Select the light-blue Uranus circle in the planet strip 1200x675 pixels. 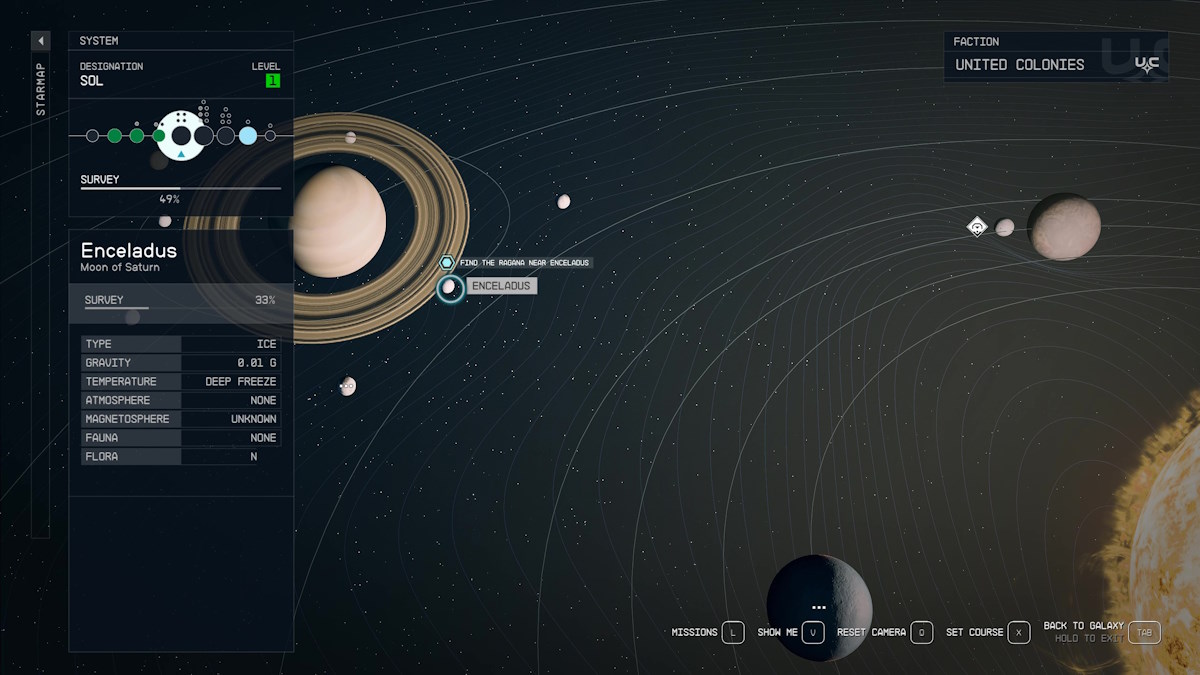[247, 135]
